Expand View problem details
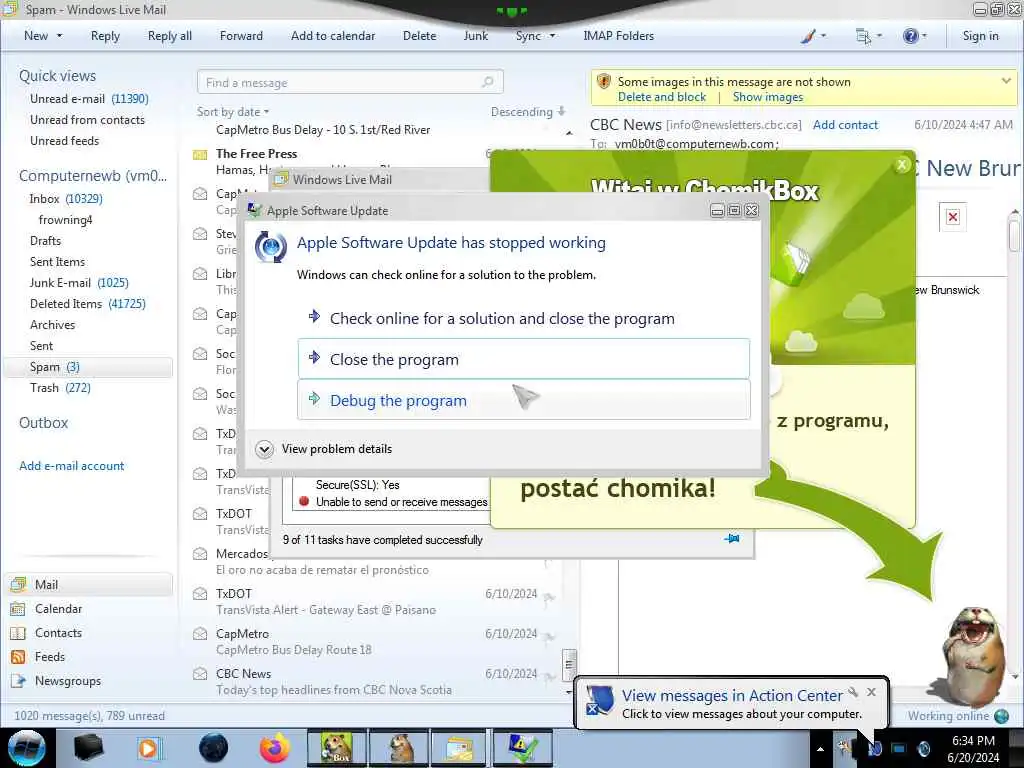The image size is (1024, 768). [x=325, y=449]
